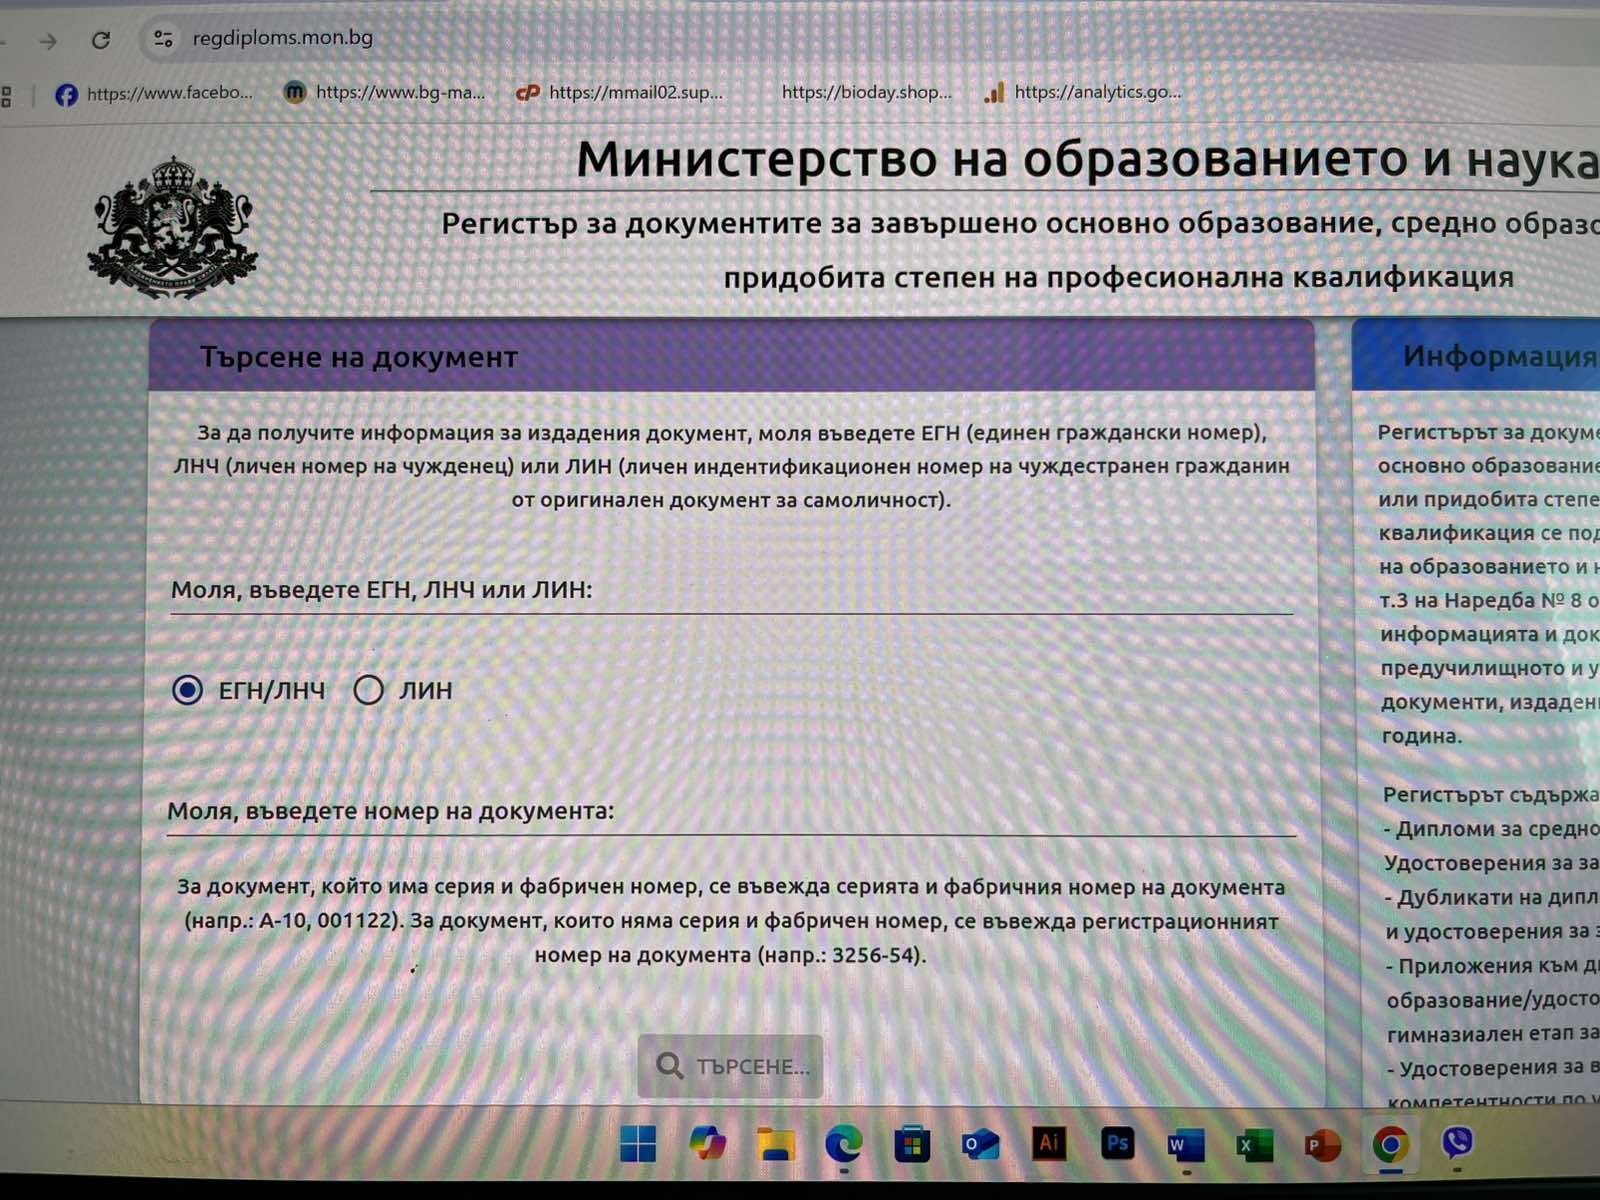
Task: Select the ЛИН radio option
Action: click(x=368, y=690)
